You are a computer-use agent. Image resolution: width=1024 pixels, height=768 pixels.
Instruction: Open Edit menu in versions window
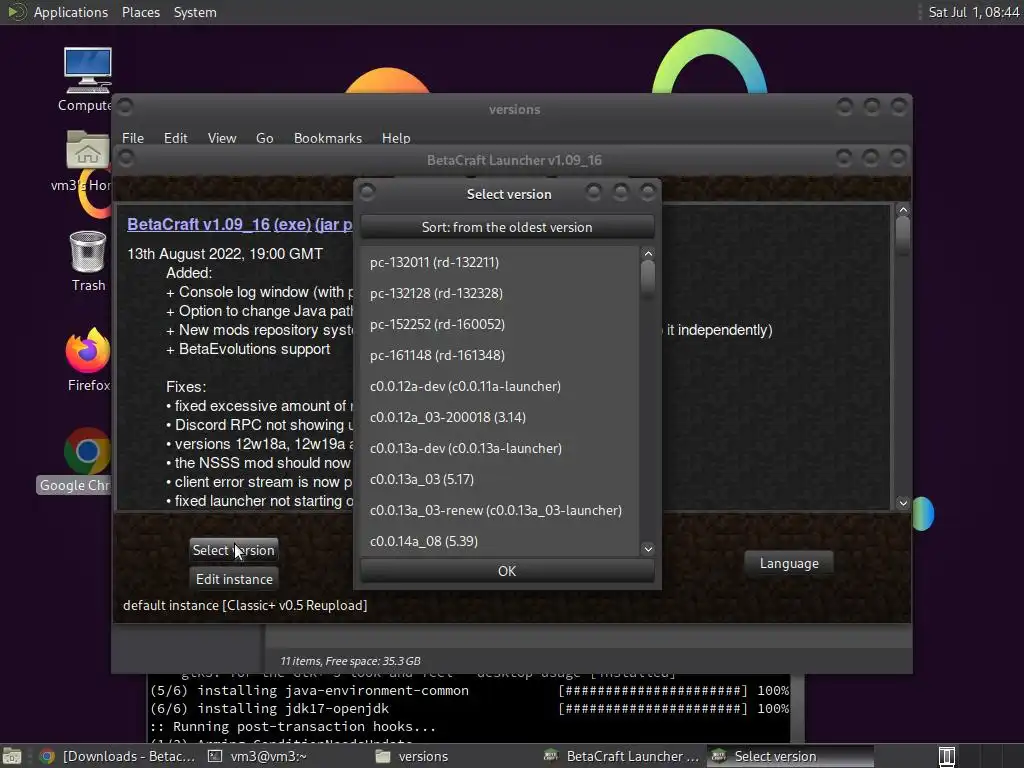coord(175,138)
